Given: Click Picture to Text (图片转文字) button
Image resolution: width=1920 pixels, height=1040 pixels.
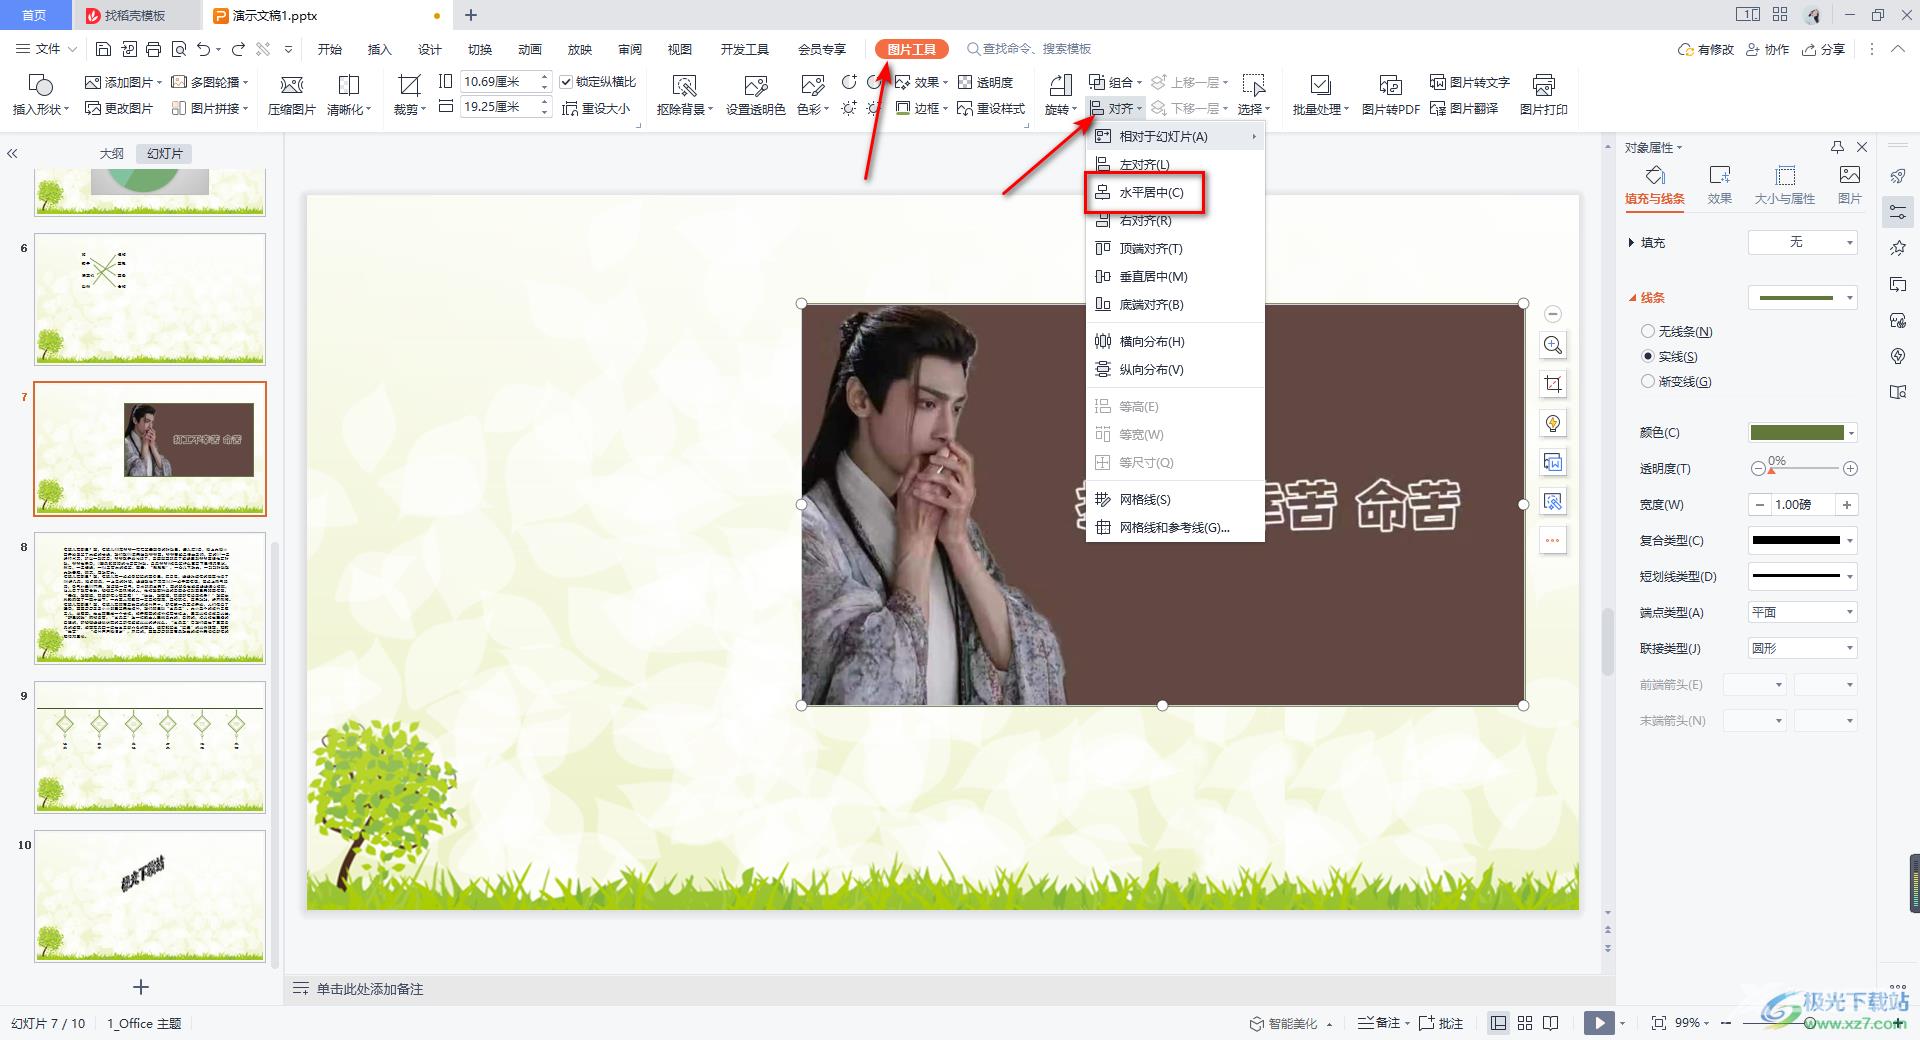Looking at the screenshot, I should point(1470,82).
